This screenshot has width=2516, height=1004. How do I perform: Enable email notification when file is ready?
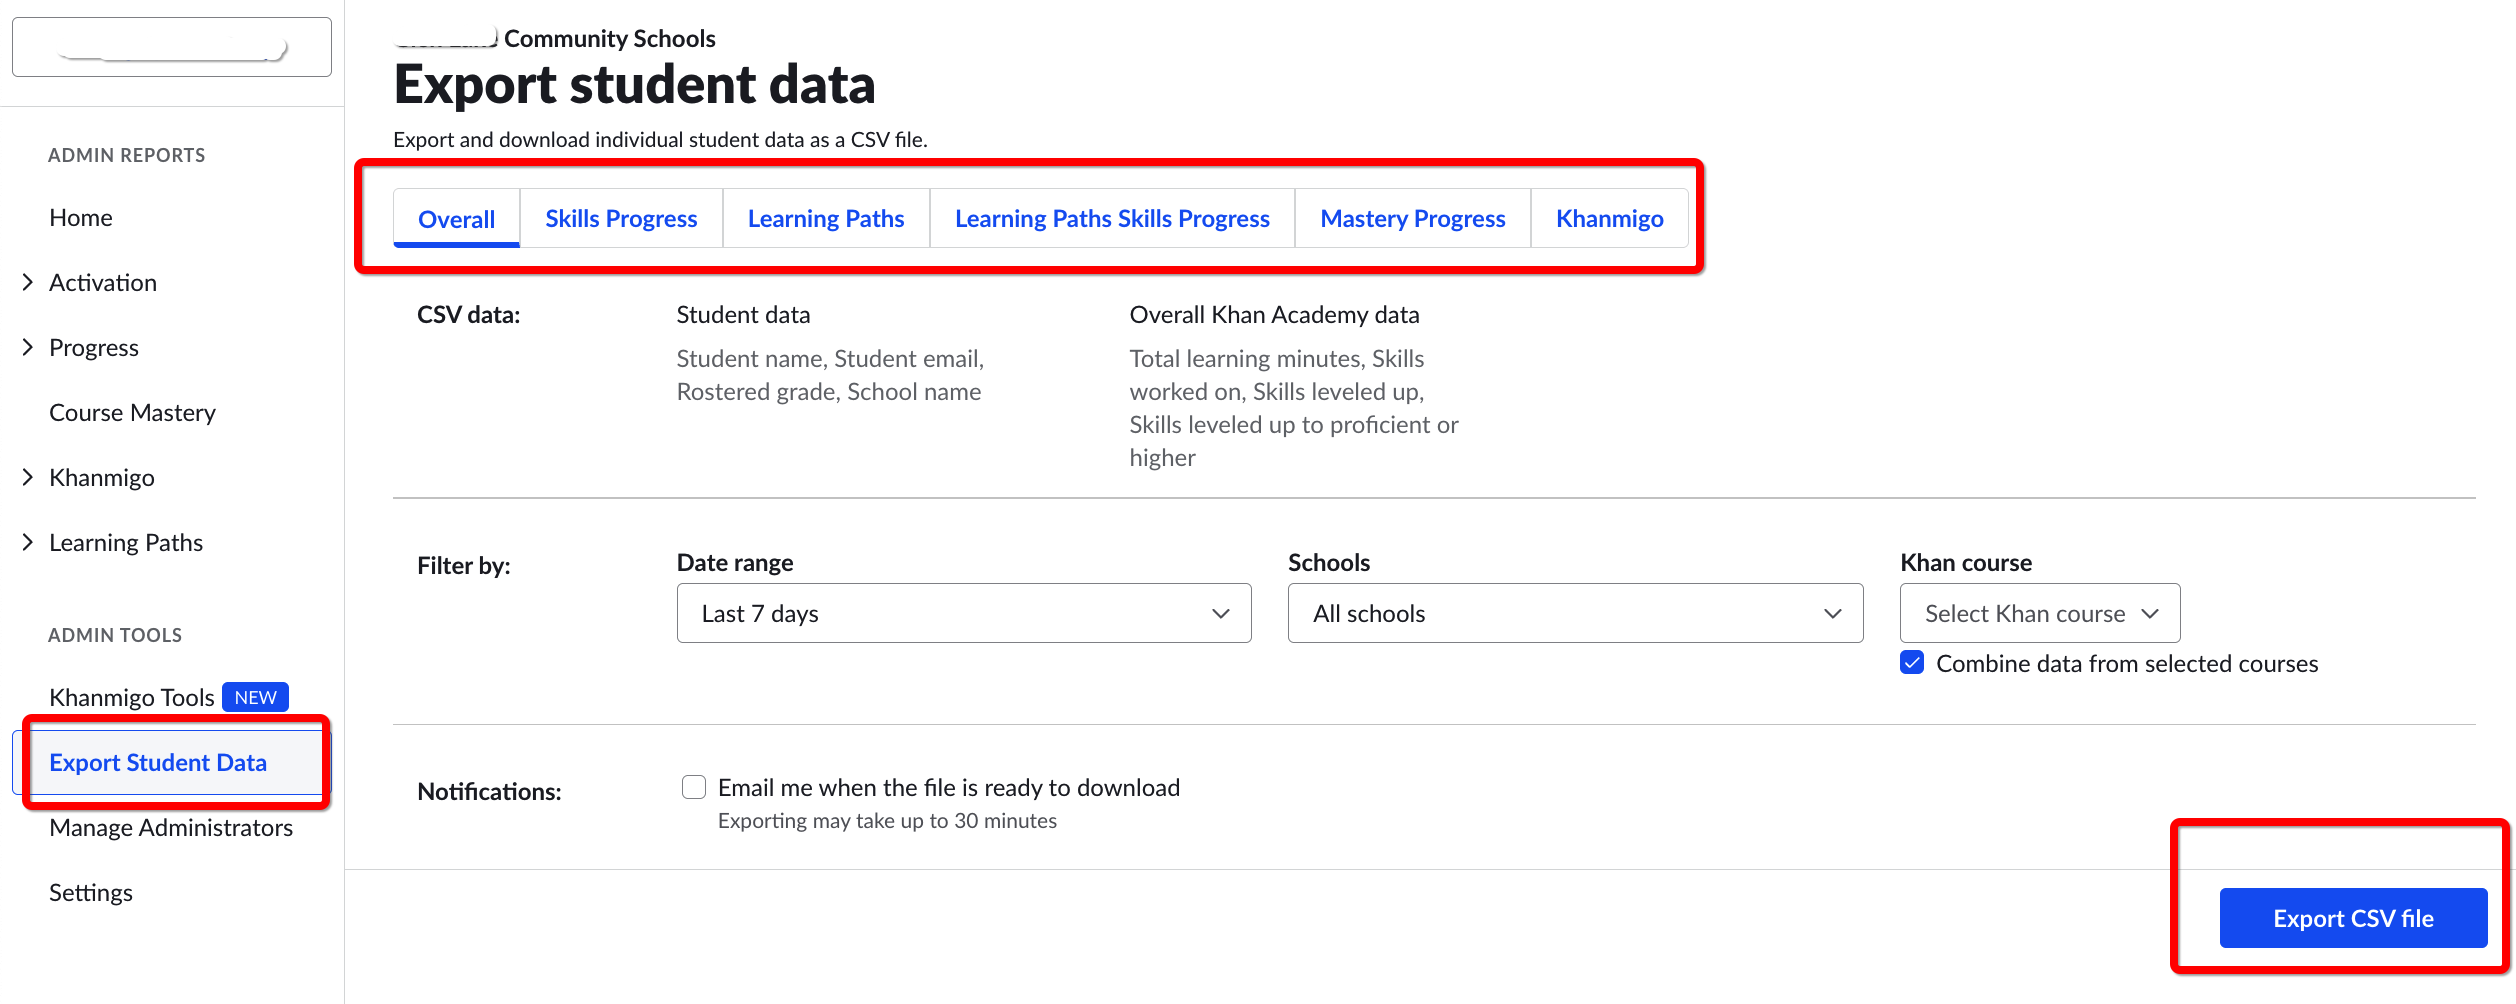click(694, 788)
